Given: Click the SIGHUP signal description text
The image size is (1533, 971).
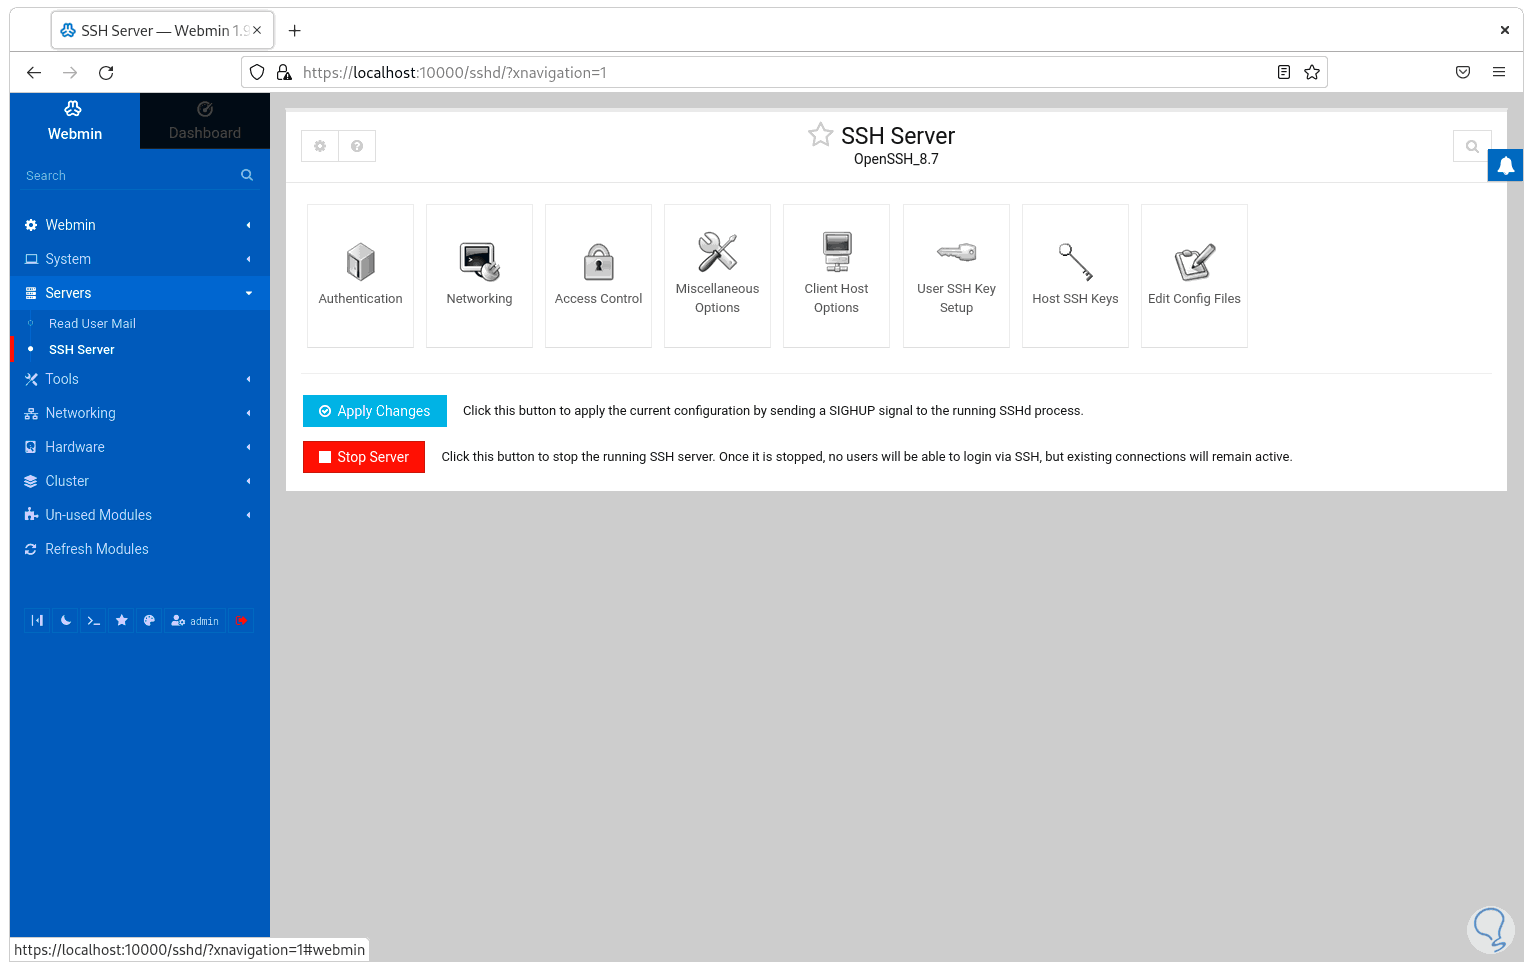Looking at the screenshot, I should (x=773, y=411).
